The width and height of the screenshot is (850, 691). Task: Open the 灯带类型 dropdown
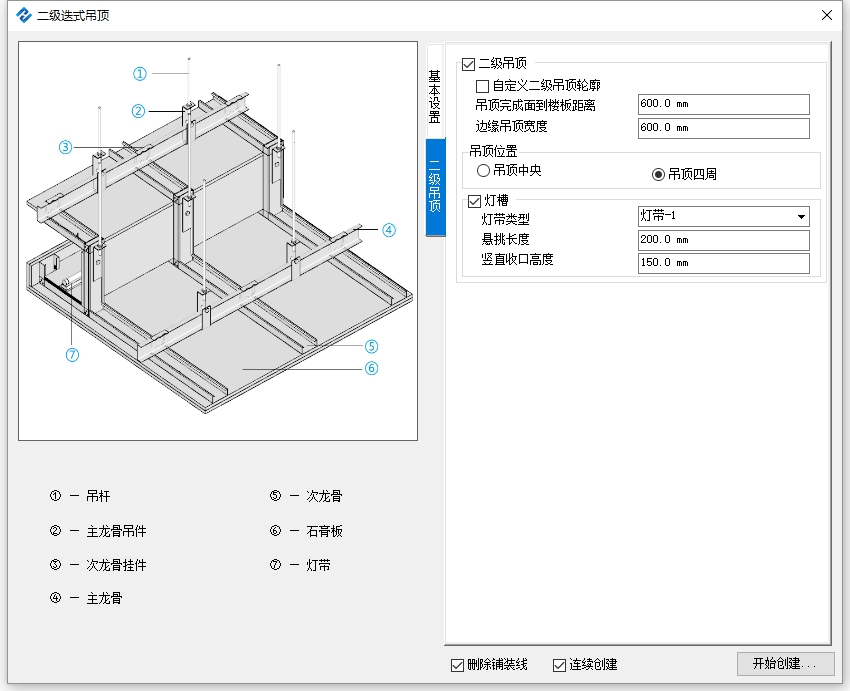coord(724,216)
